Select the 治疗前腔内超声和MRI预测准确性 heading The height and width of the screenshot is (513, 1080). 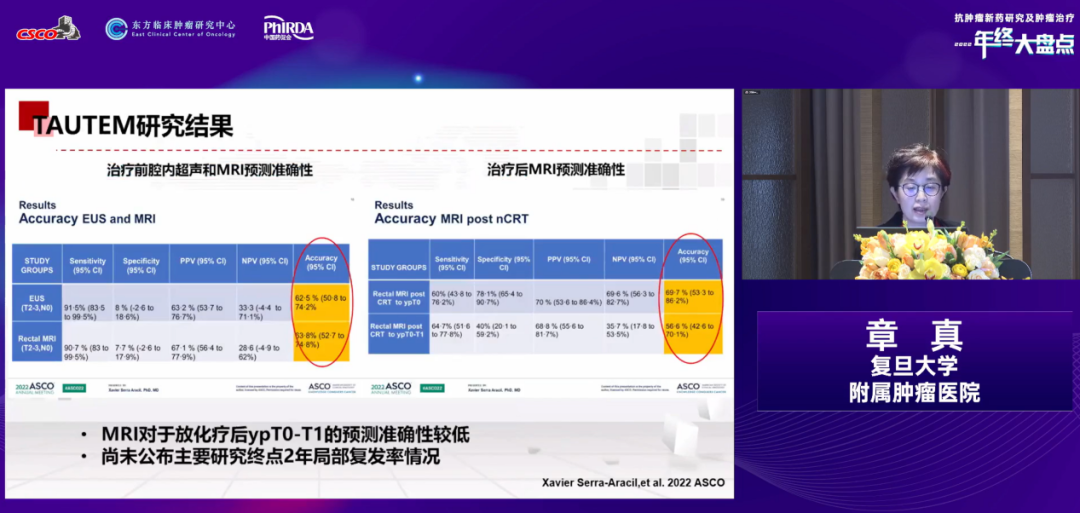point(209,170)
